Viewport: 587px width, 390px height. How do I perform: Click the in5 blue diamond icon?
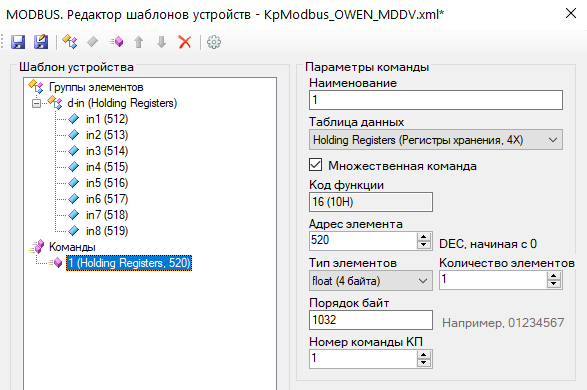pos(74,183)
